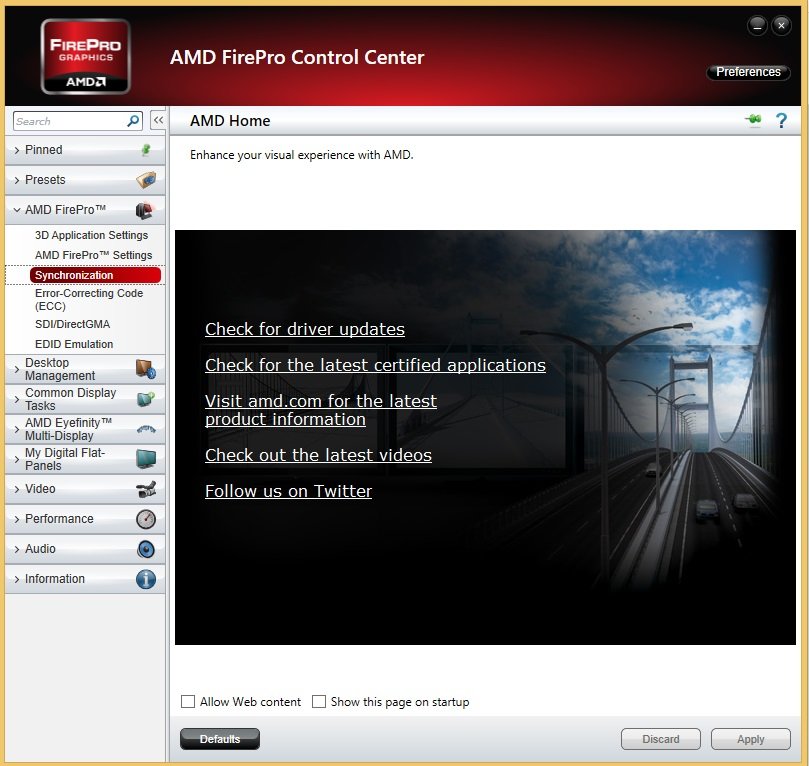The width and height of the screenshot is (809, 766).
Task: Click the Performance gauge icon
Action: coord(146,519)
